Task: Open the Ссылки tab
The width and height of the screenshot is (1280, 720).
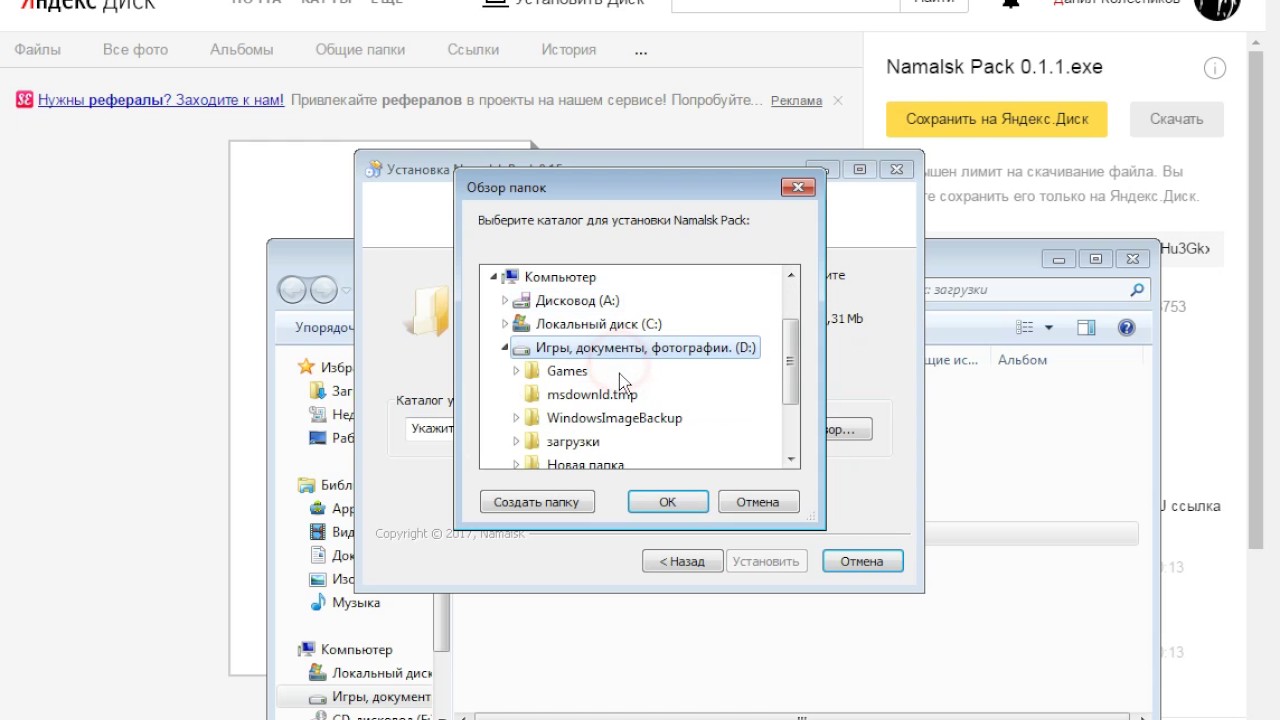Action: [473, 49]
